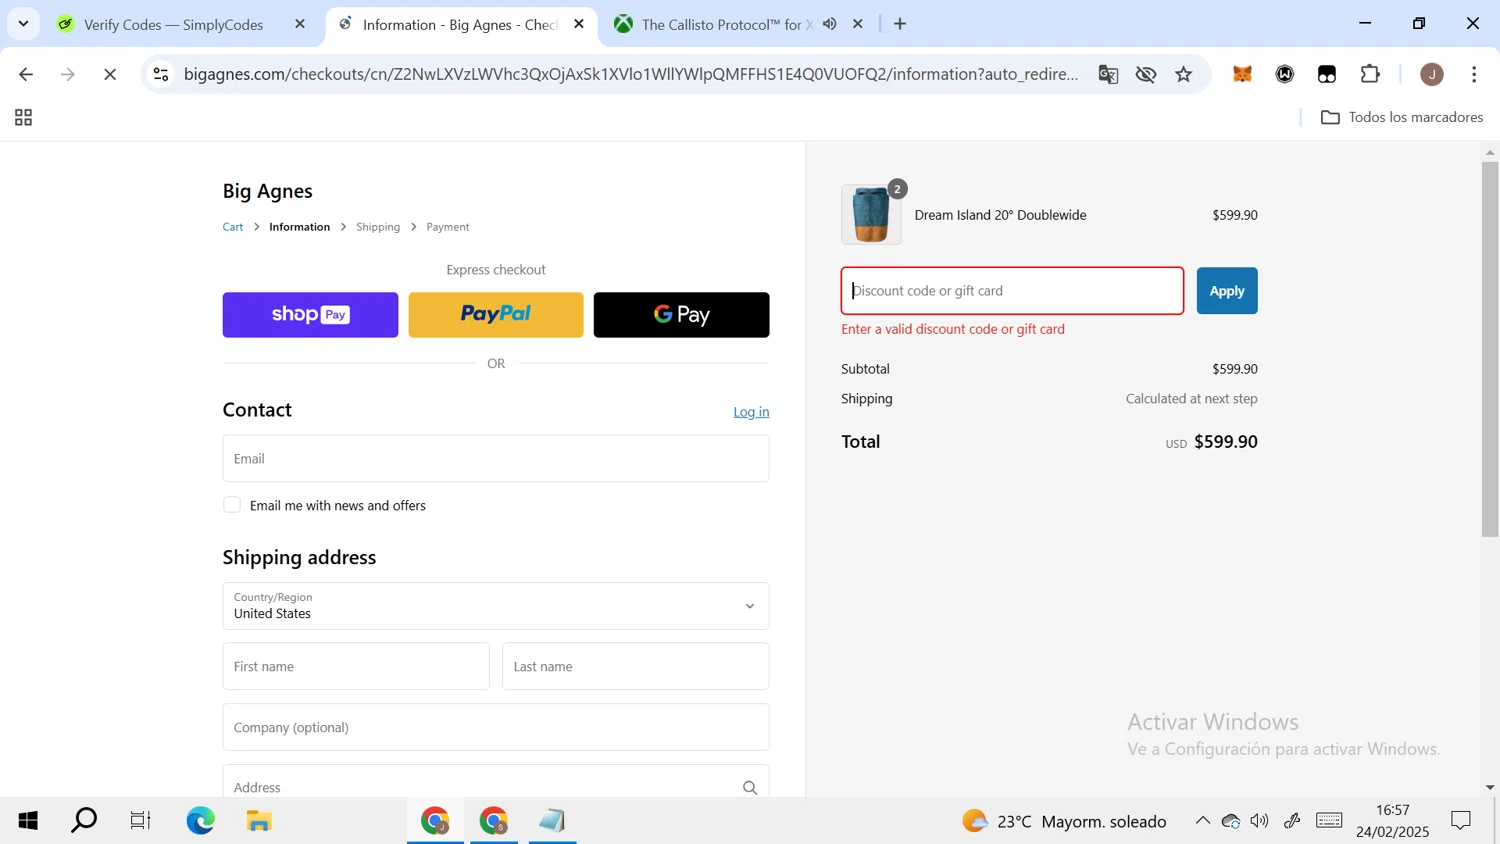Go back to previous page
The height and width of the screenshot is (844, 1500).
[26, 74]
